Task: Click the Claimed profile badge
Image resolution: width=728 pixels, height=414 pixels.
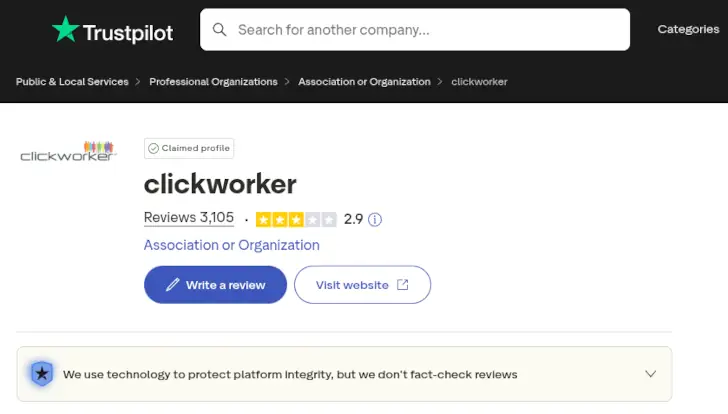Action: 189,149
